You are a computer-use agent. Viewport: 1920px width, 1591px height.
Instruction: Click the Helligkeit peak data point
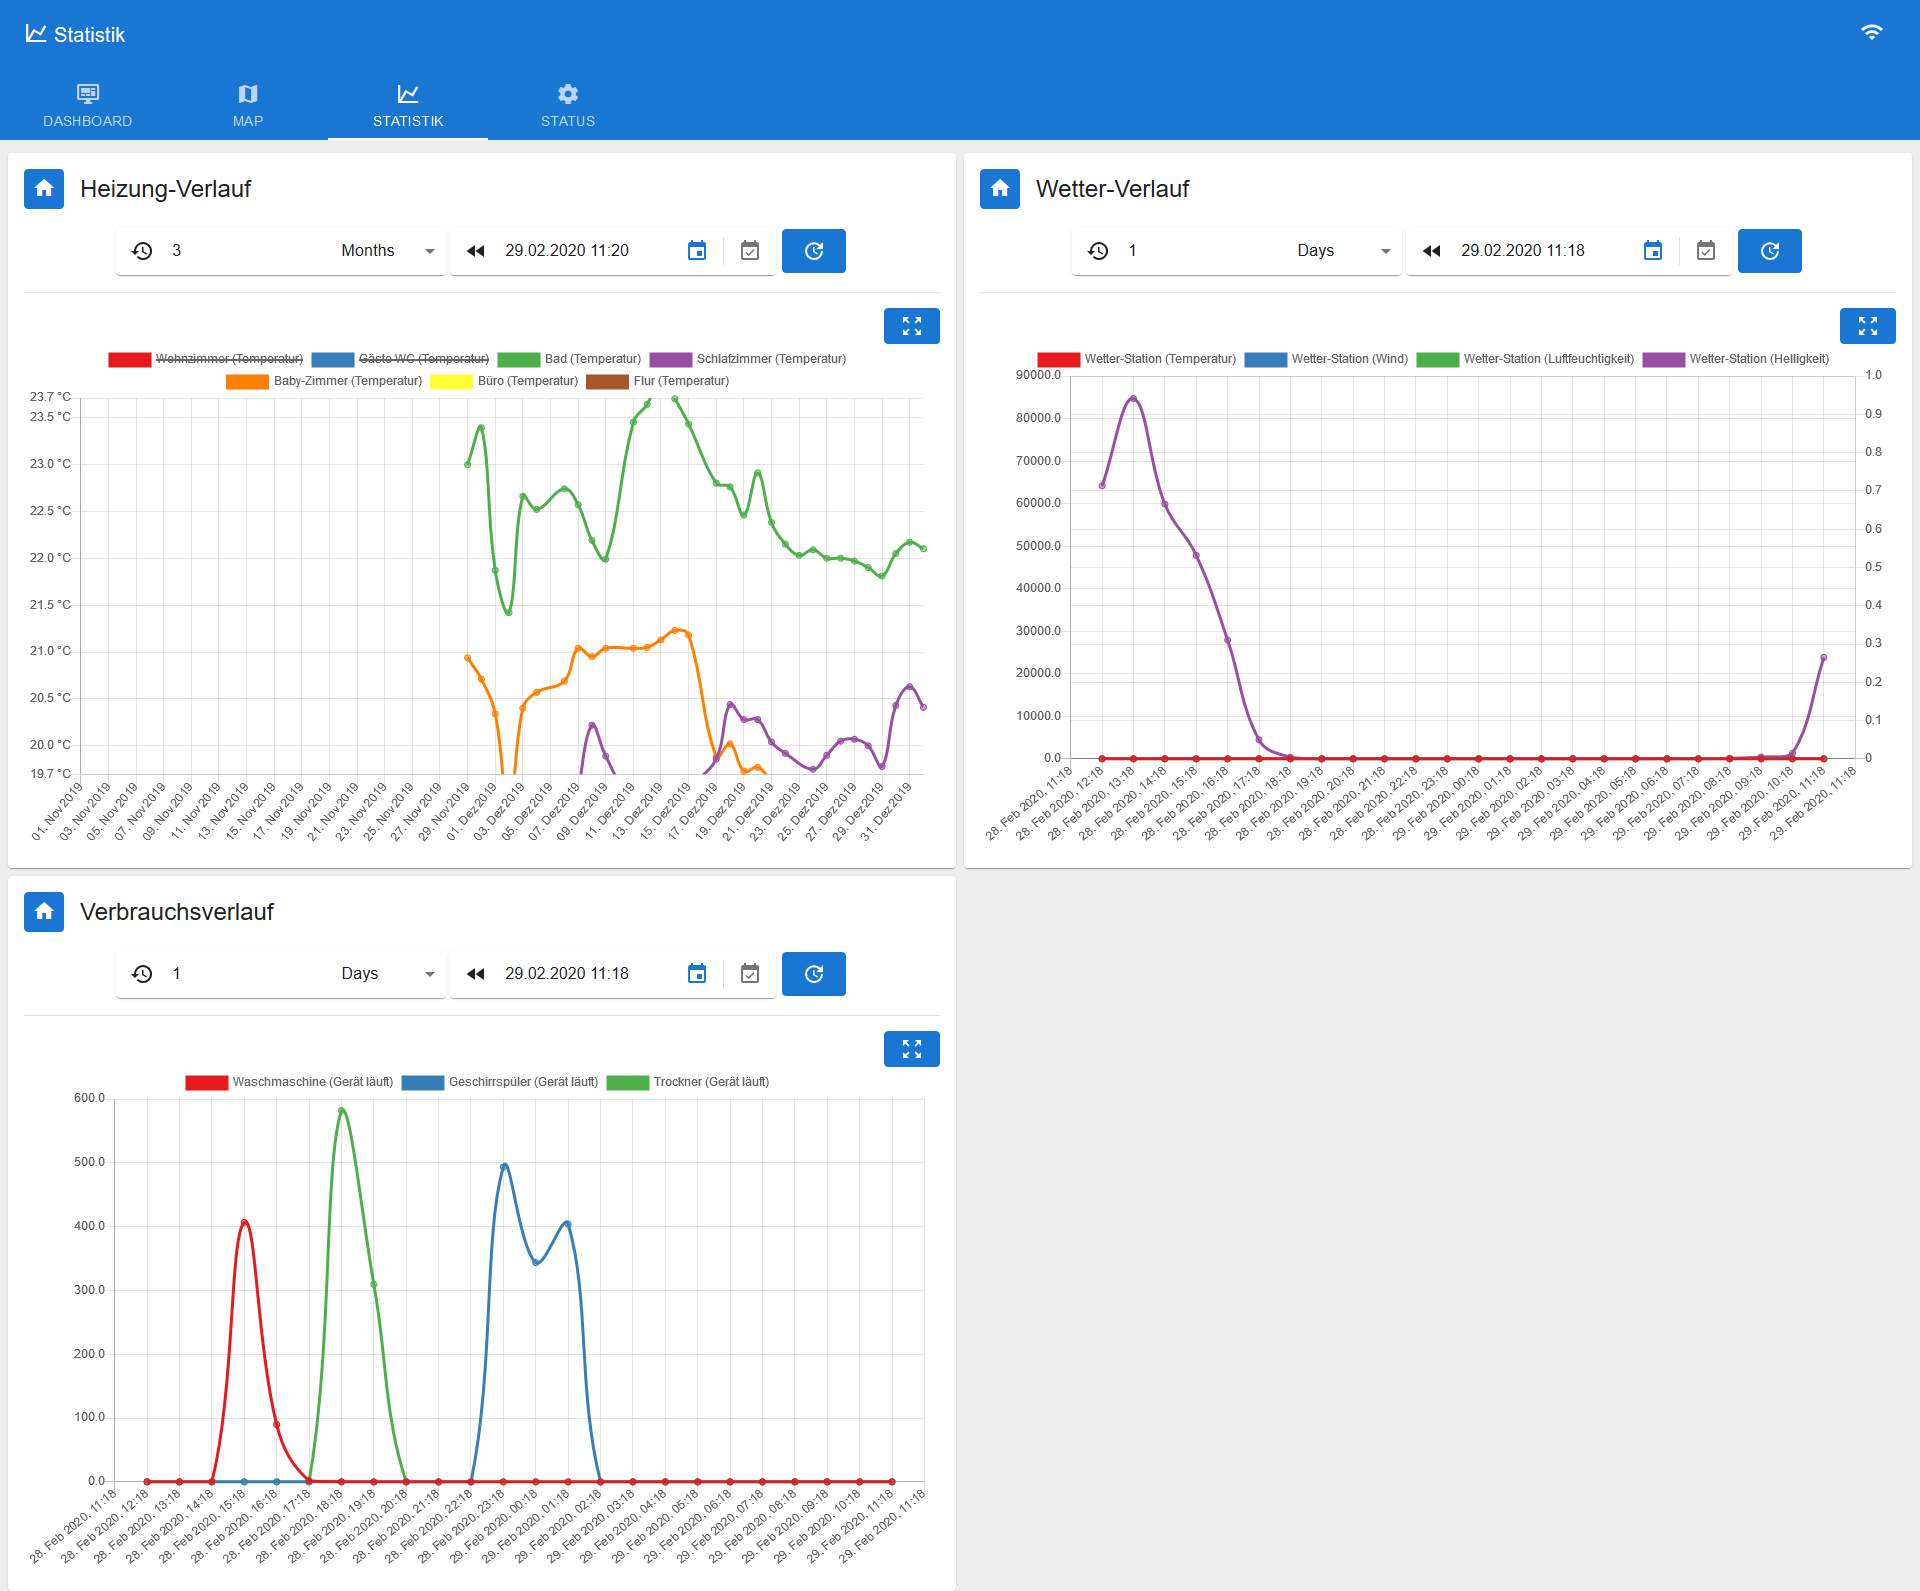click(1133, 398)
